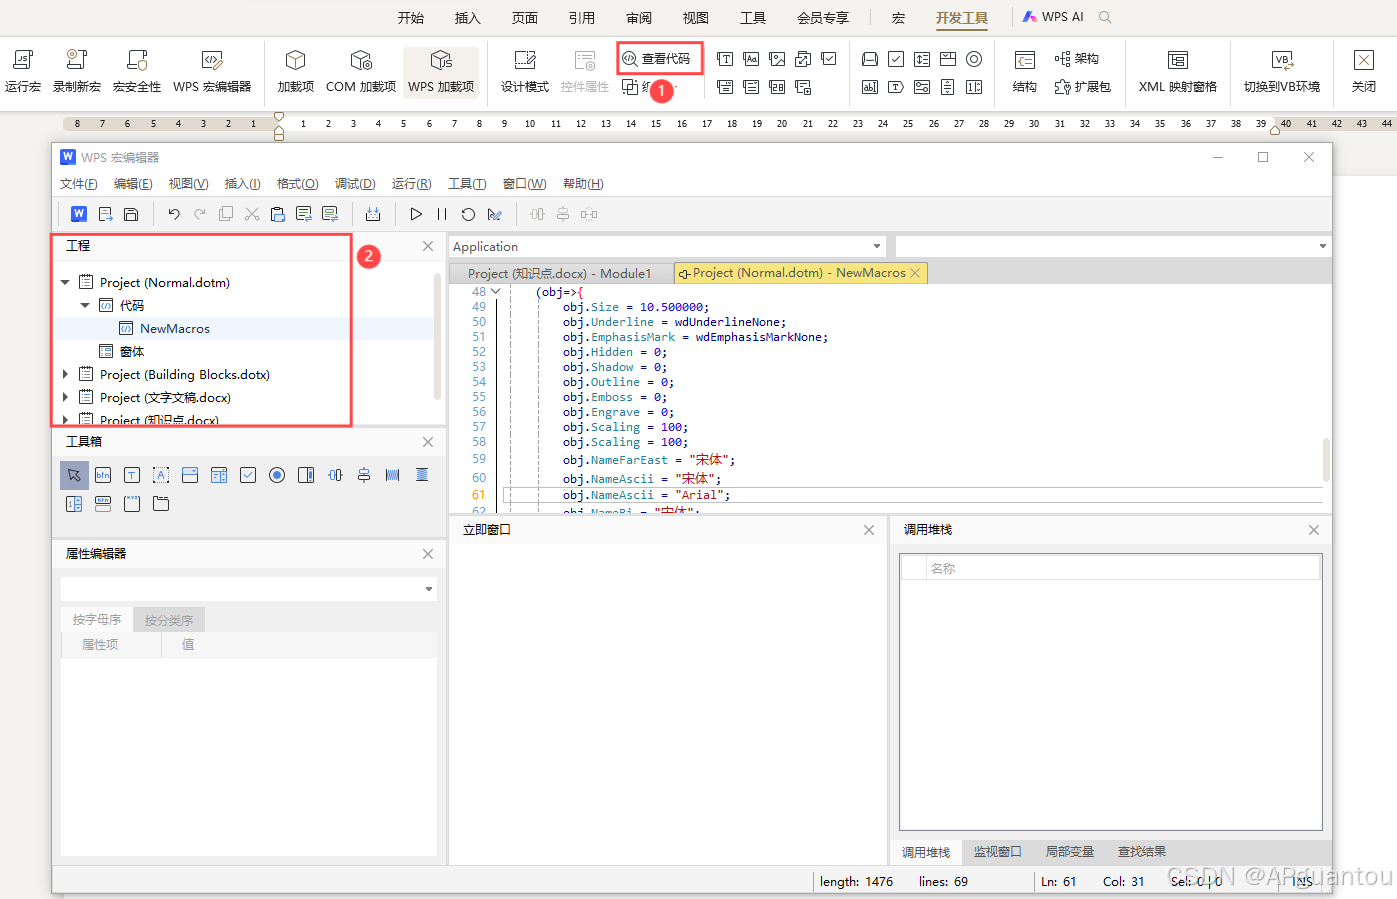Click the run play icon
The height and width of the screenshot is (899, 1397).
click(x=416, y=214)
